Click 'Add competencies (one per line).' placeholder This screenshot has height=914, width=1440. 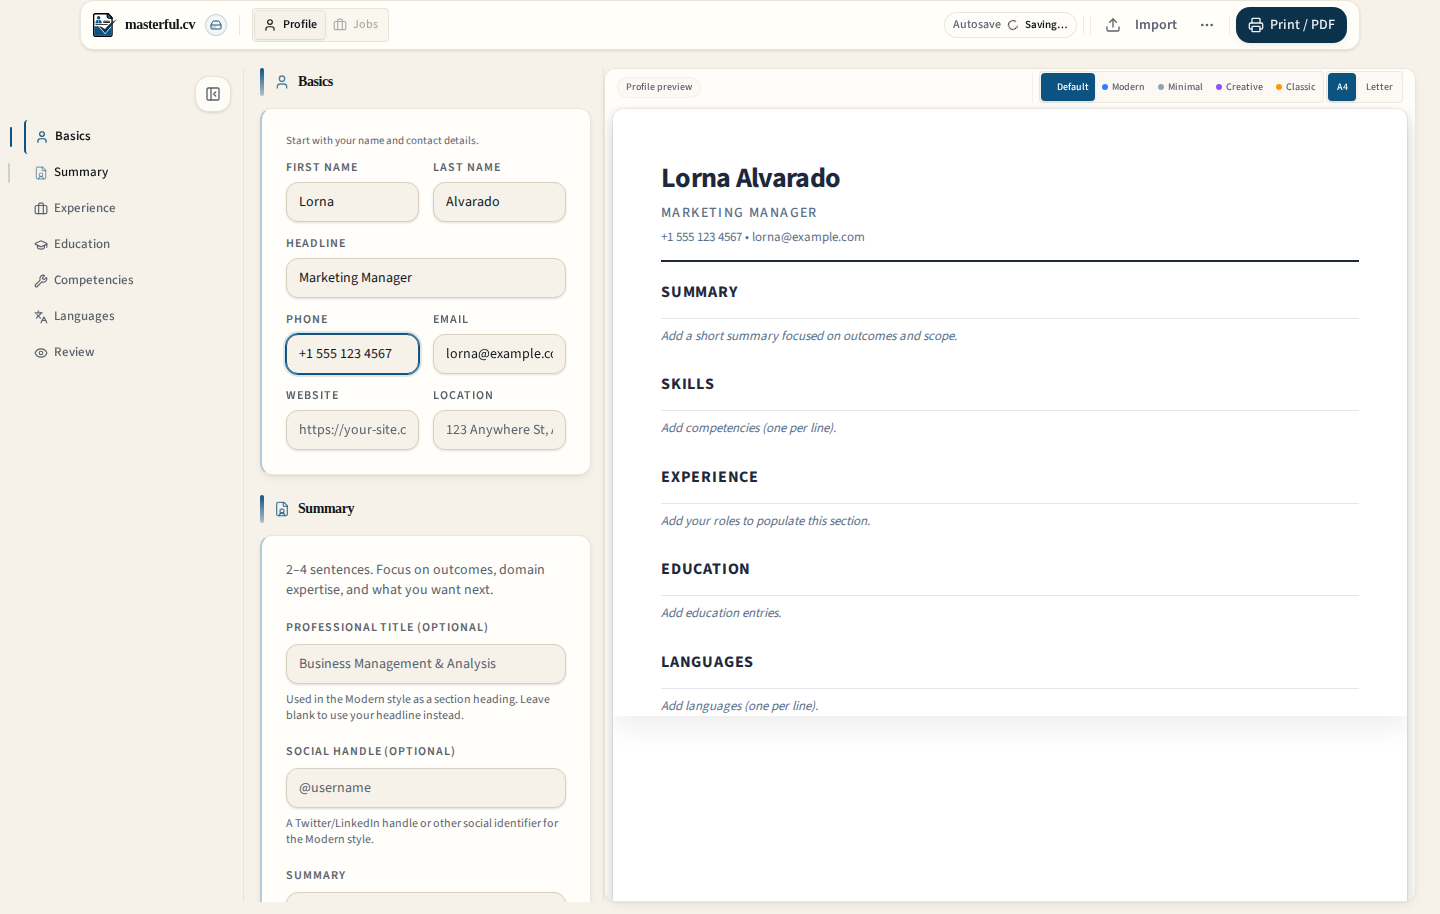coord(748,428)
